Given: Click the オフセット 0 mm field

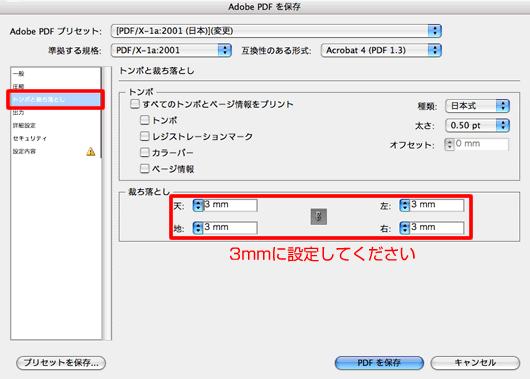Looking at the screenshot, I should [481, 144].
